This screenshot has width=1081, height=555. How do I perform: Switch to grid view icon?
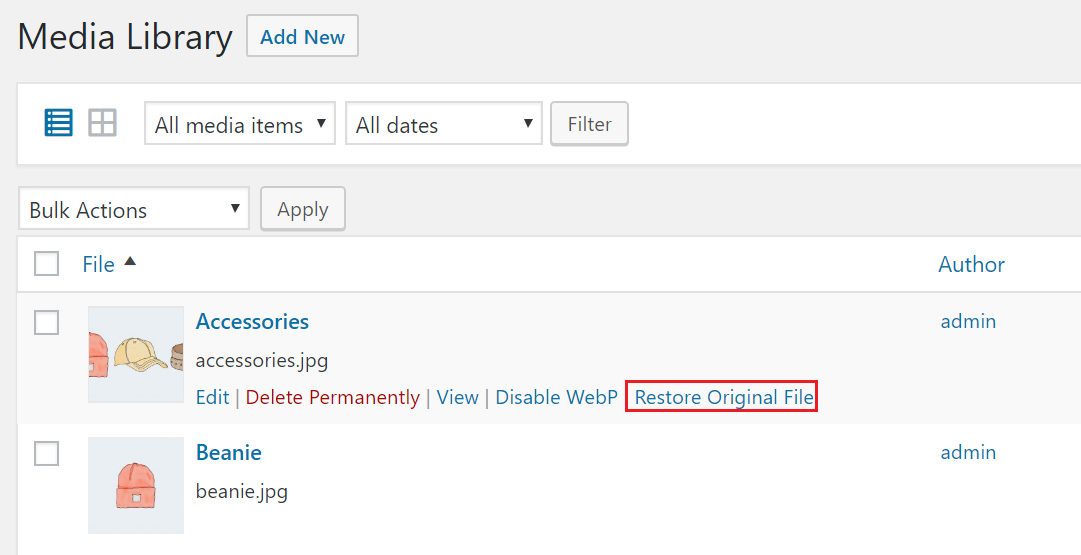coord(103,123)
